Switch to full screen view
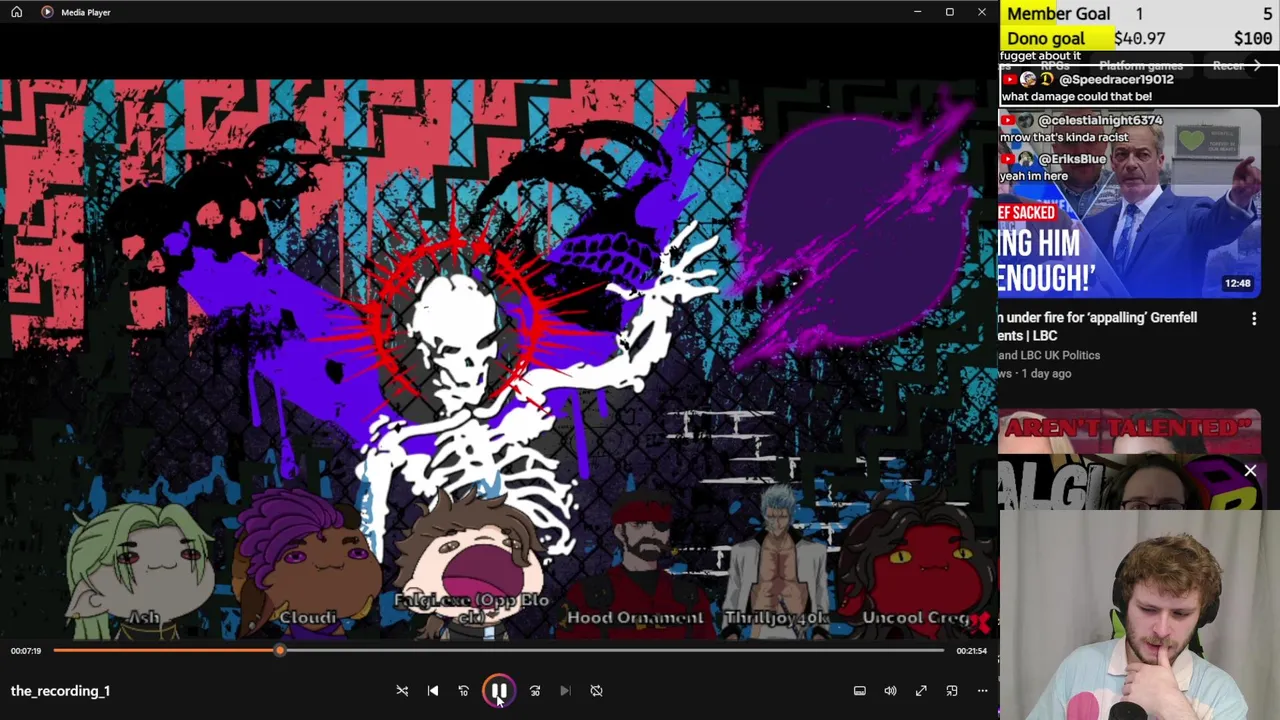Image resolution: width=1280 pixels, height=720 pixels. point(921,691)
